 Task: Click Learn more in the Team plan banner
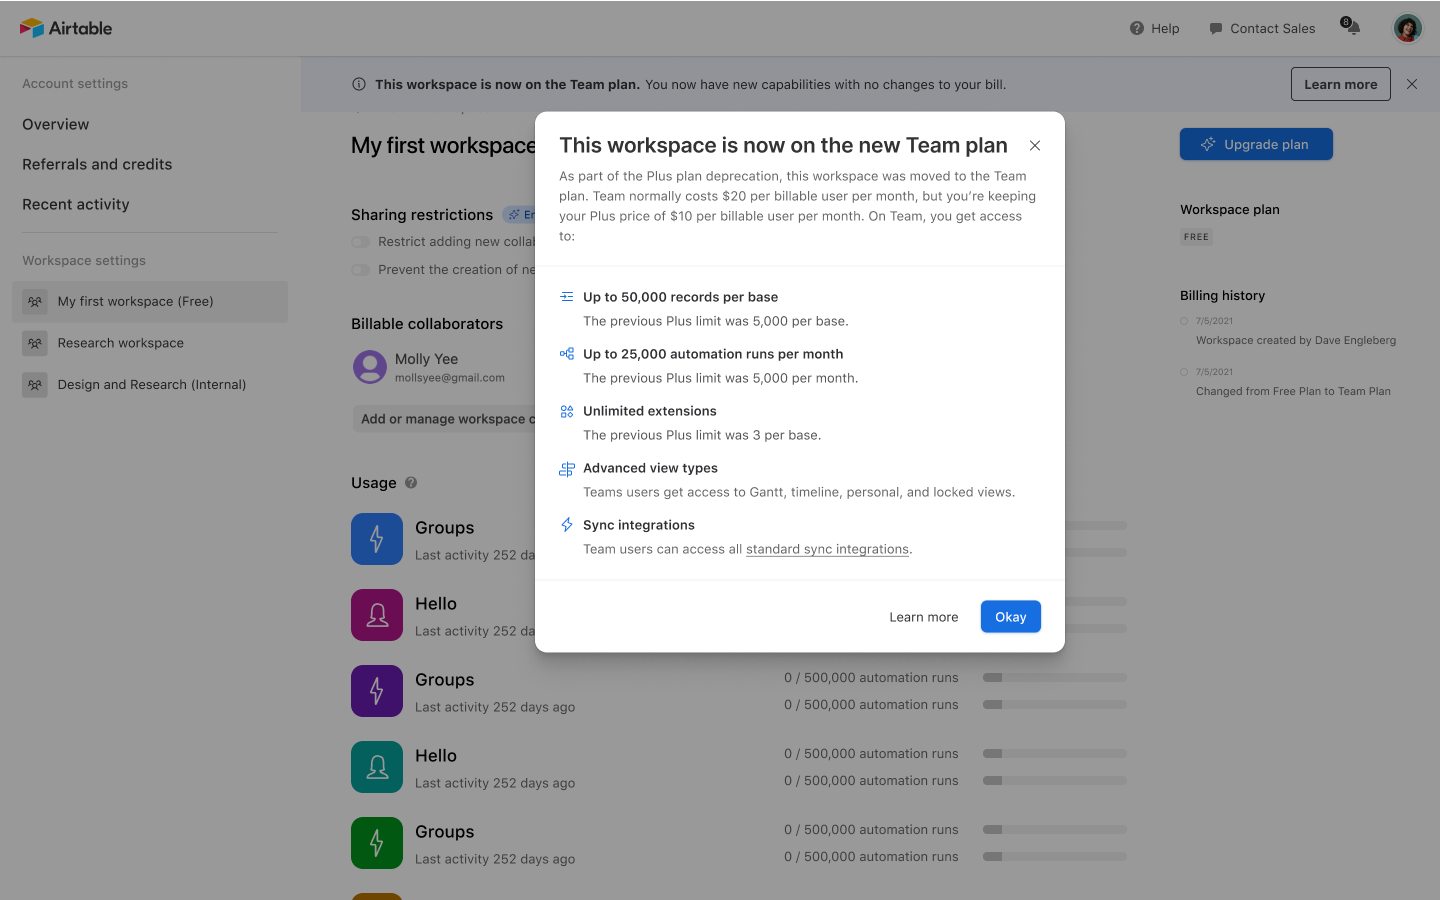pyautogui.click(x=1340, y=84)
